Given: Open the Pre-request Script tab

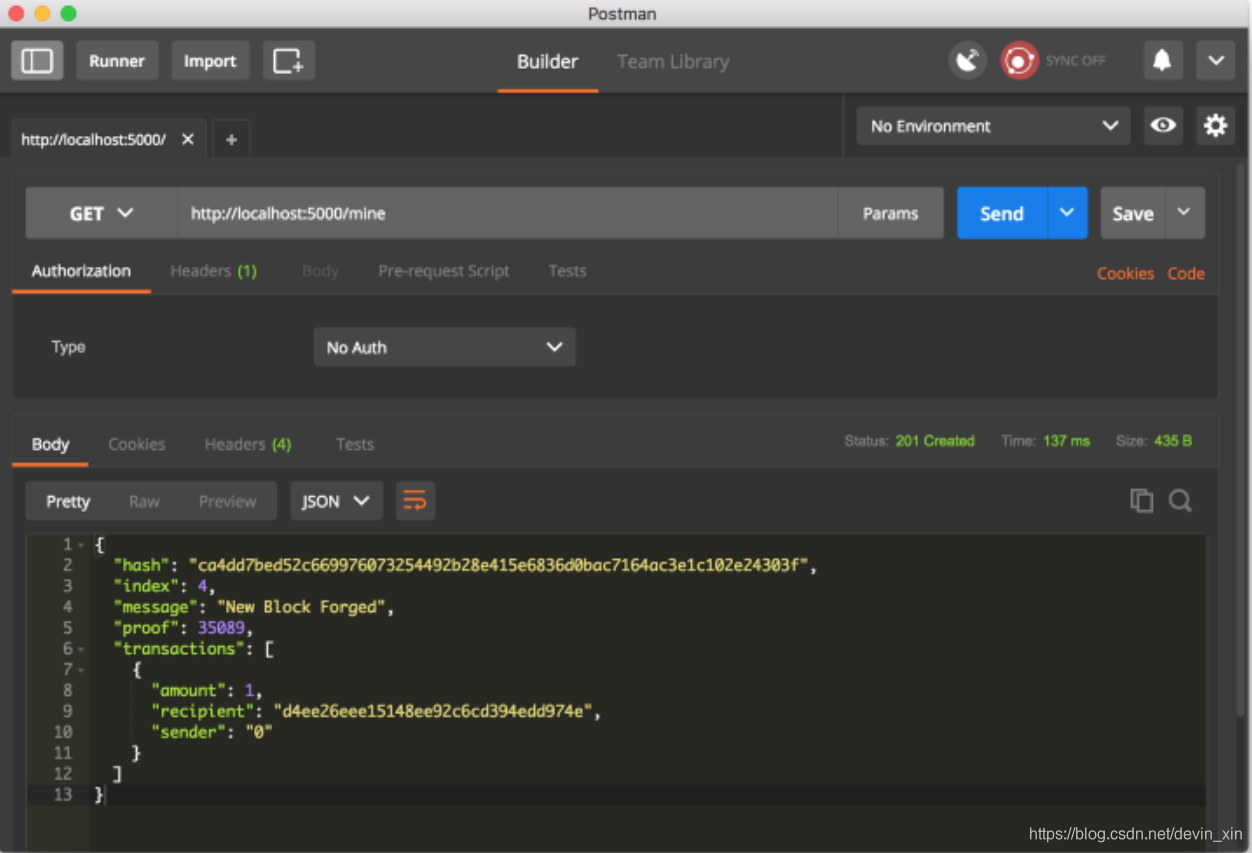Looking at the screenshot, I should pyautogui.click(x=444, y=271).
